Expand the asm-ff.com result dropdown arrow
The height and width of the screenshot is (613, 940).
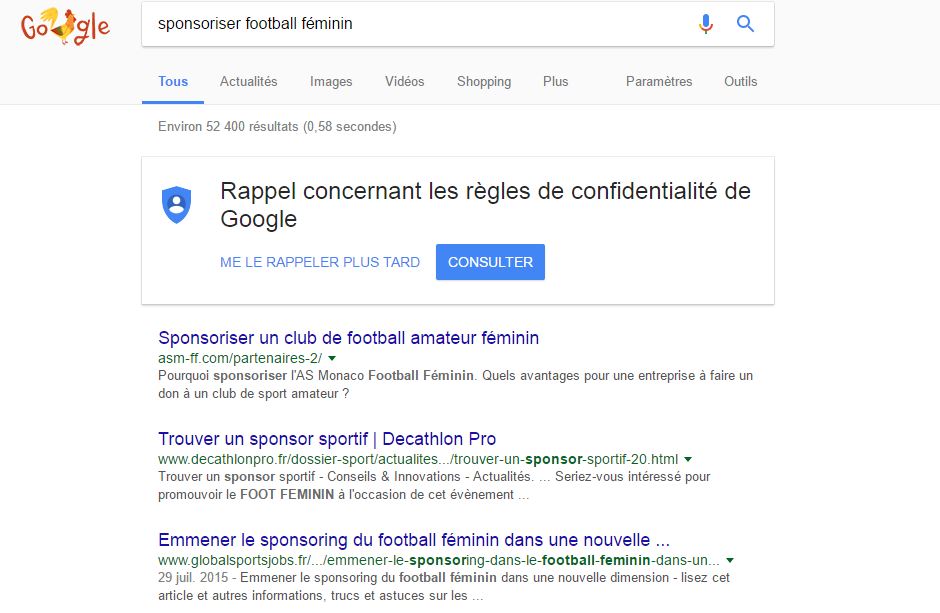(x=332, y=358)
